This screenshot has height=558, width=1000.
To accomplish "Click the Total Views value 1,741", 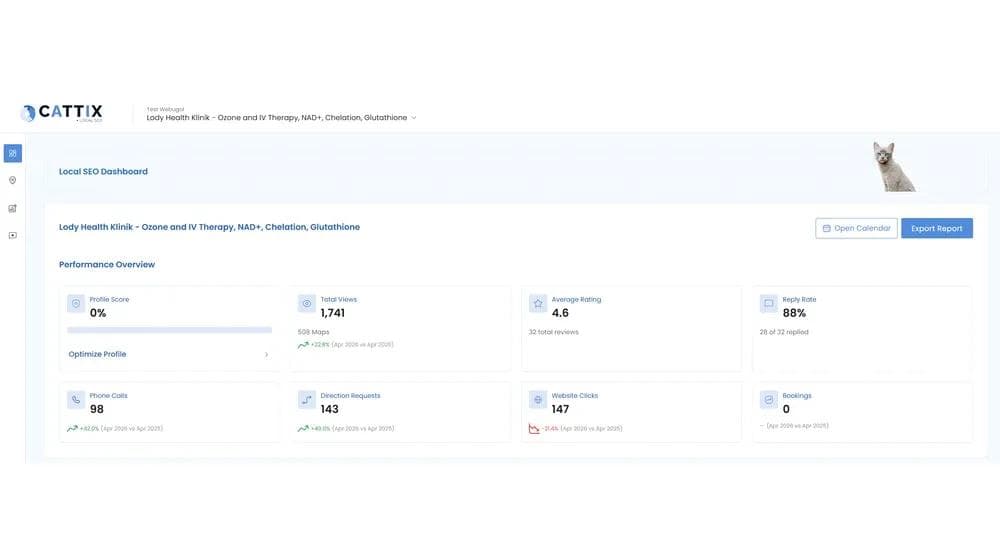I will coord(332,313).
